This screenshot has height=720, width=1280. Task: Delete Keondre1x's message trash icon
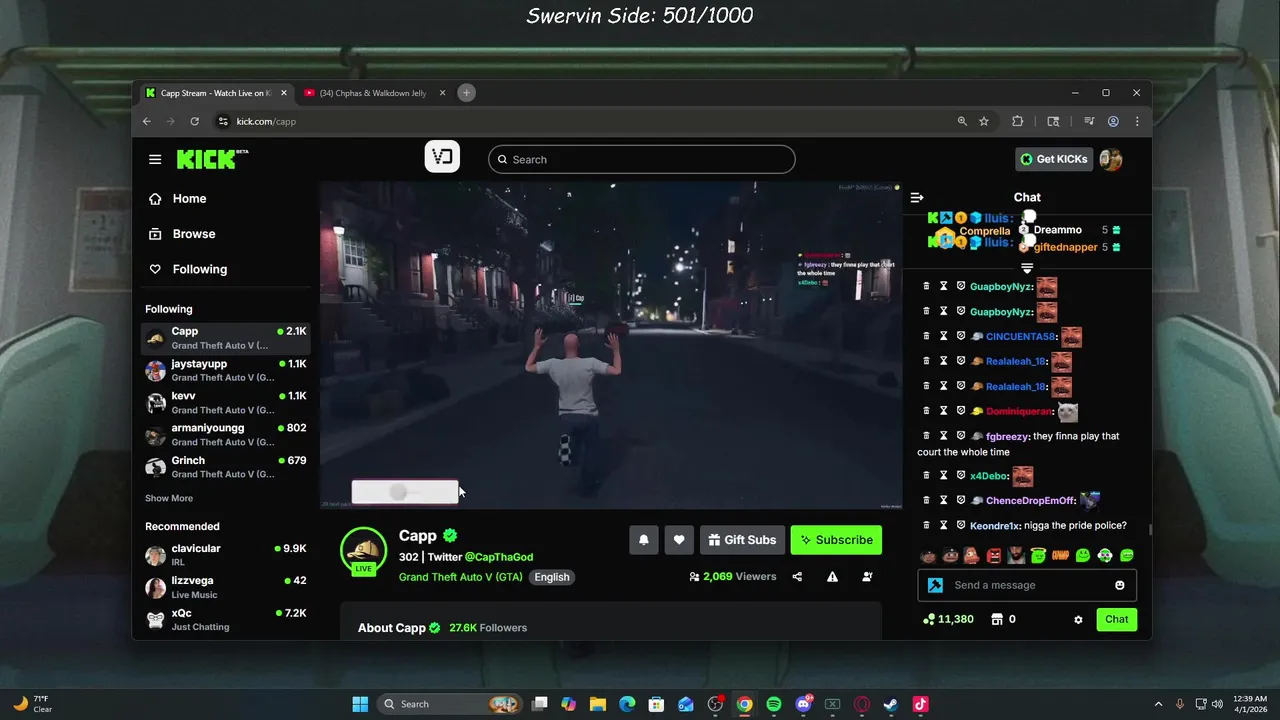(926, 525)
